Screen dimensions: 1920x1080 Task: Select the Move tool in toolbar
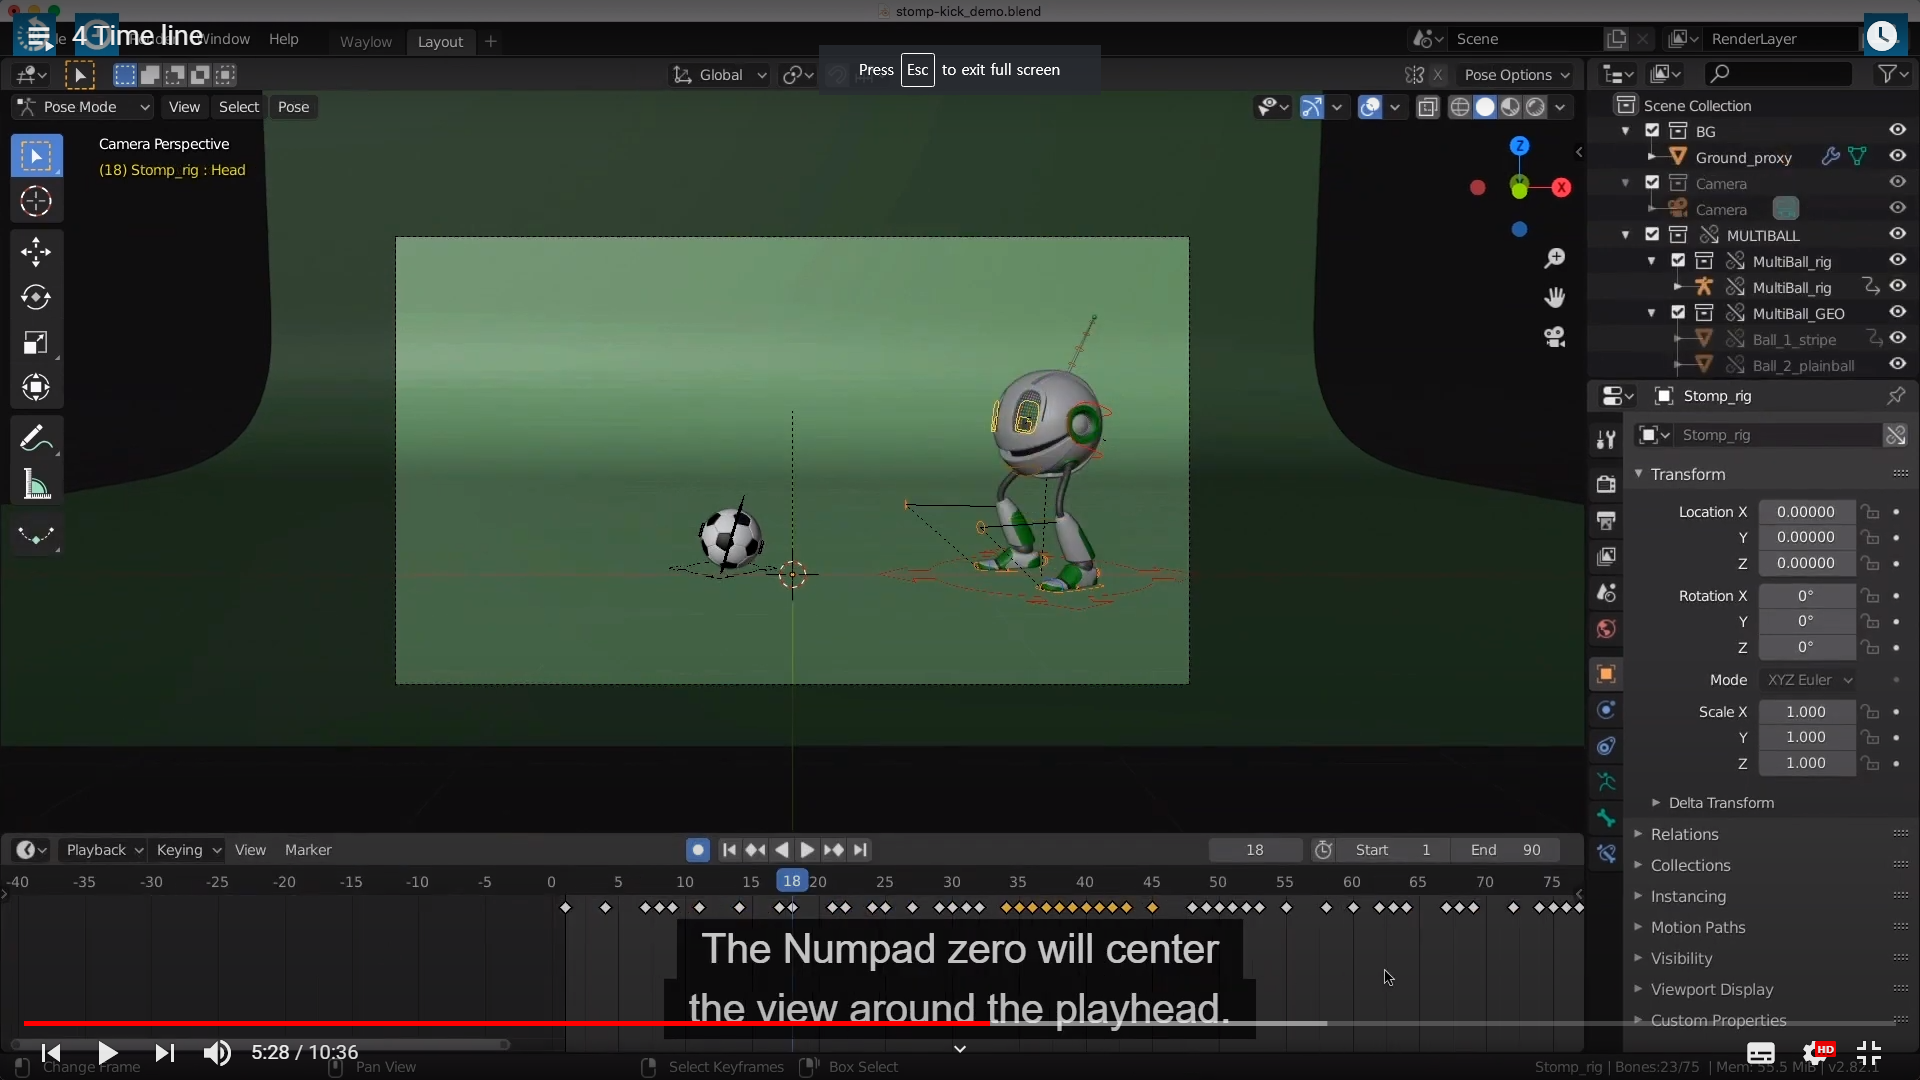[x=36, y=251]
